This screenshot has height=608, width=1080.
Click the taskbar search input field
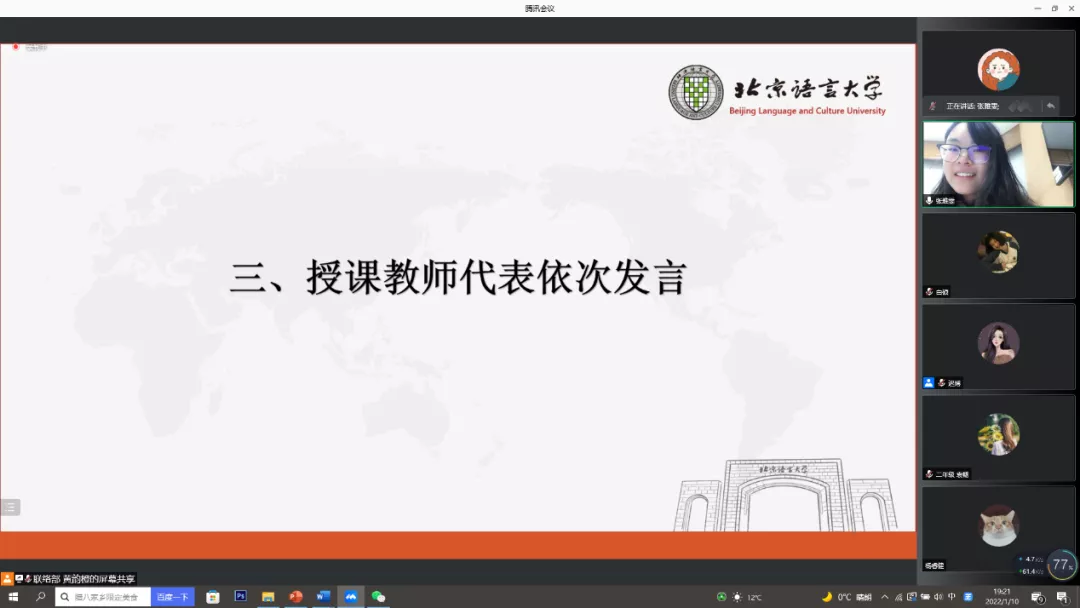(x=105, y=597)
